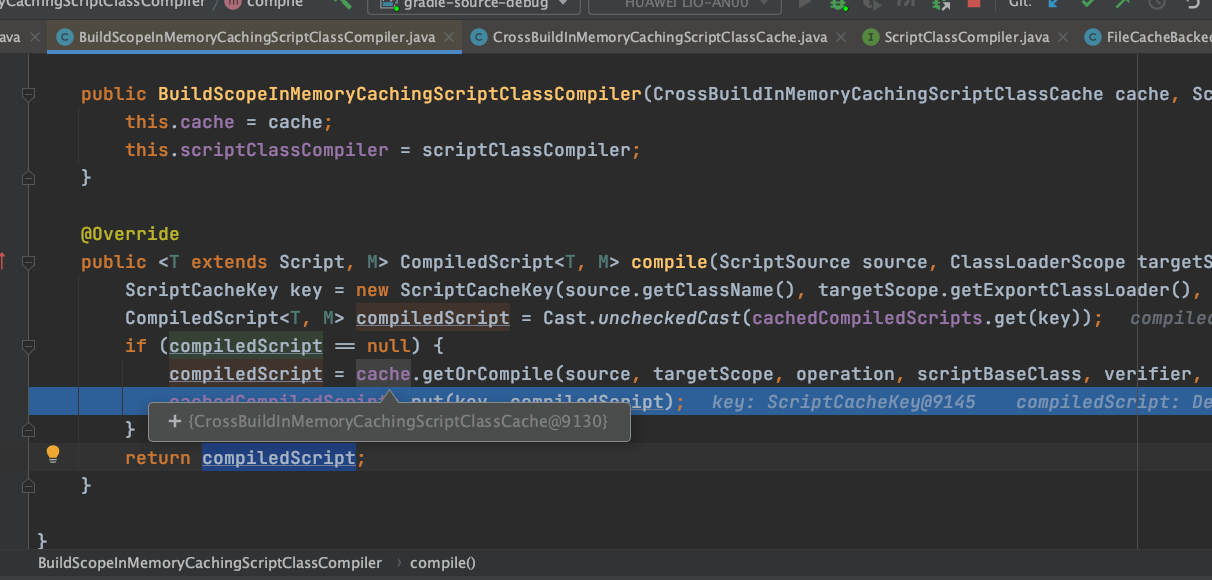
Task: Click scriptClassCompiler in 'this.scriptClassCompiler' assignment
Action: pos(284,150)
